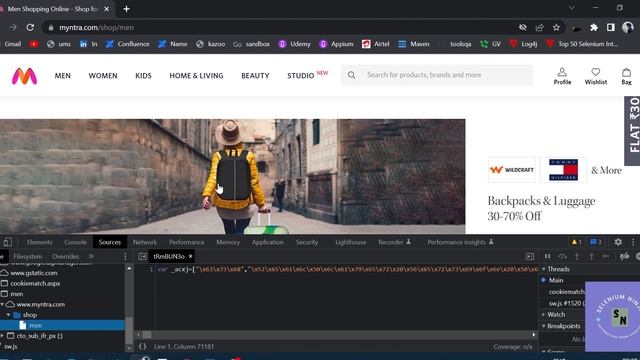Open the browser extensions puzzle icon
Viewport: 640px width, 360px height.
click(594, 27)
